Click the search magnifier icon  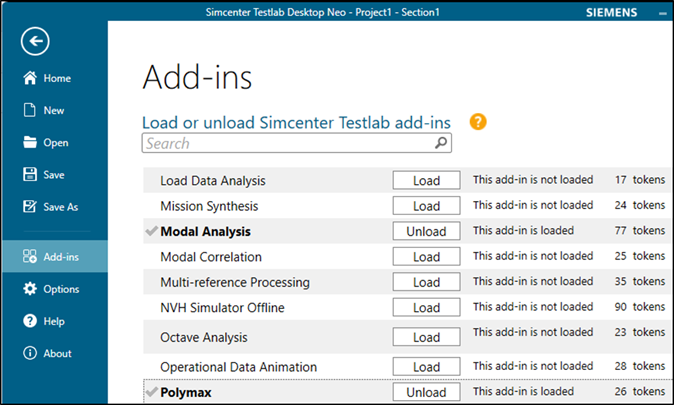tap(441, 144)
